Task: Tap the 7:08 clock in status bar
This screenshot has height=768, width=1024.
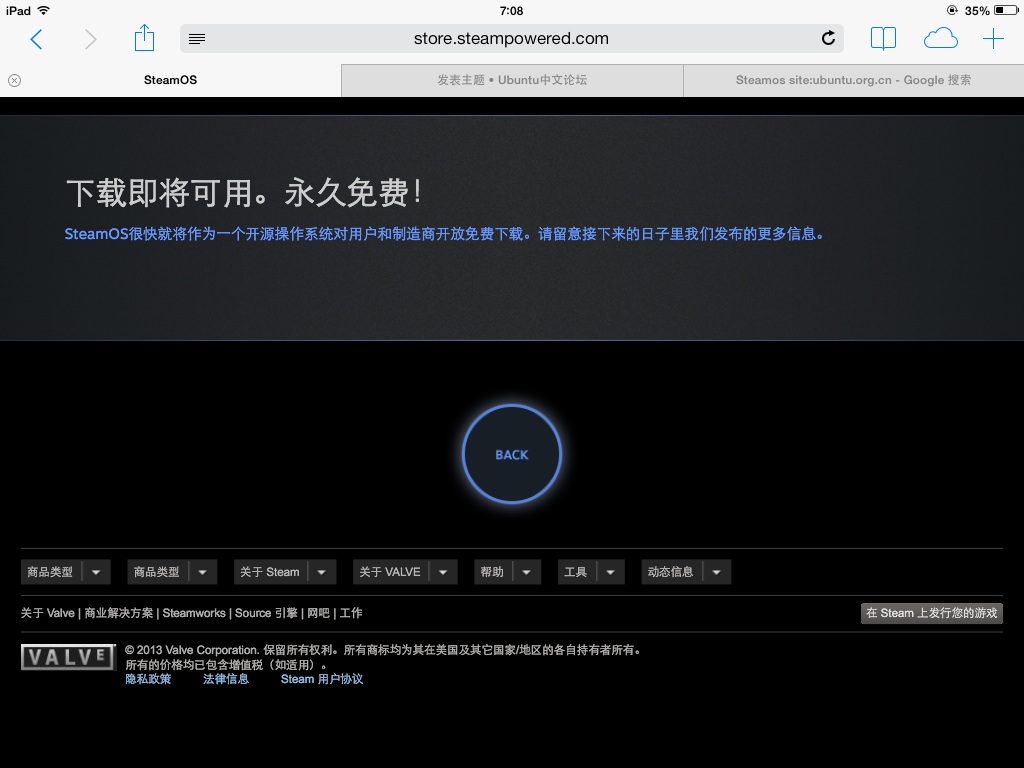Action: tap(511, 10)
